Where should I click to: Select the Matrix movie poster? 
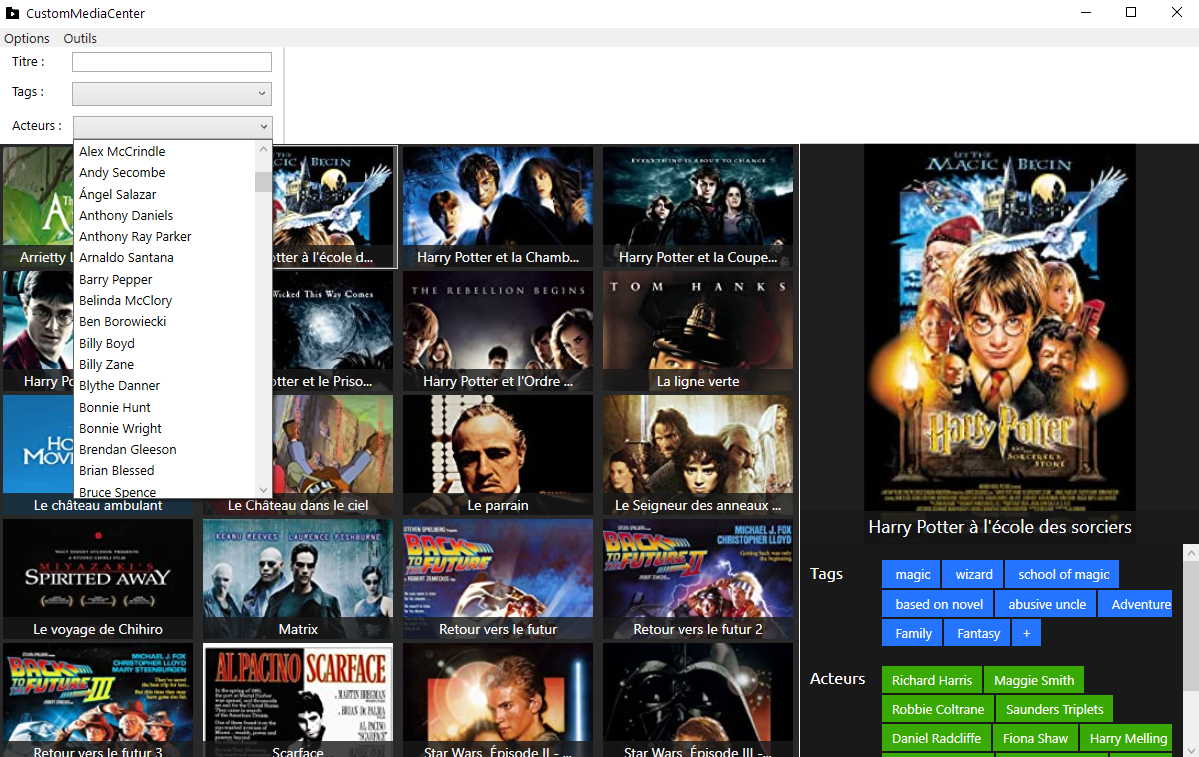point(298,579)
